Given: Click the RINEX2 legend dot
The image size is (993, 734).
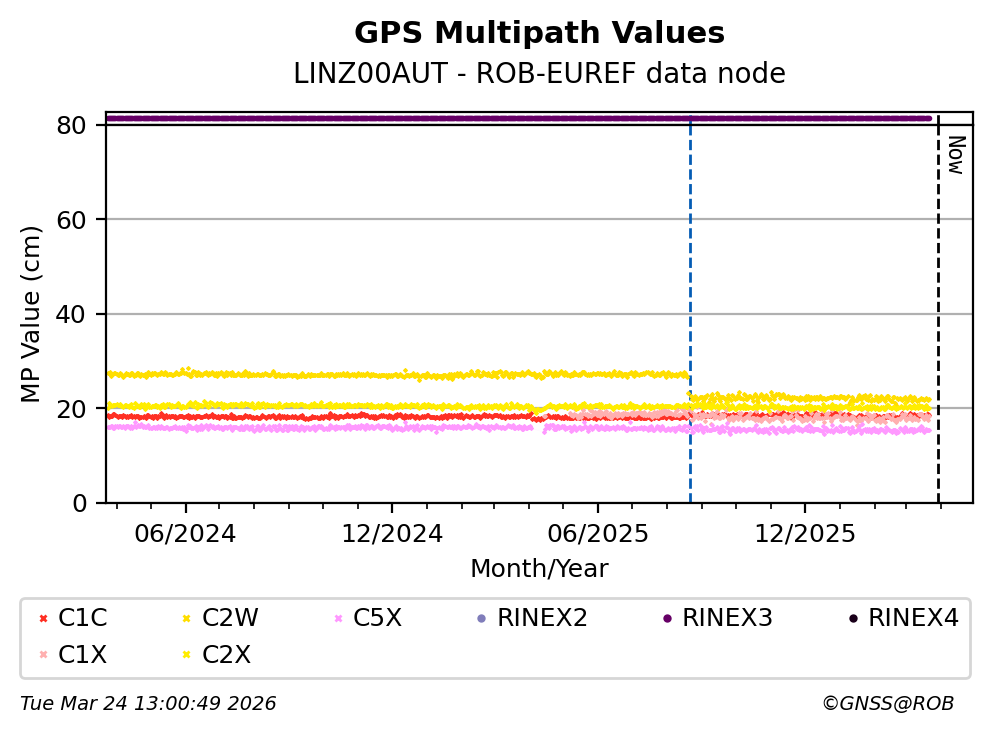Looking at the screenshot, I should point(481,619).
